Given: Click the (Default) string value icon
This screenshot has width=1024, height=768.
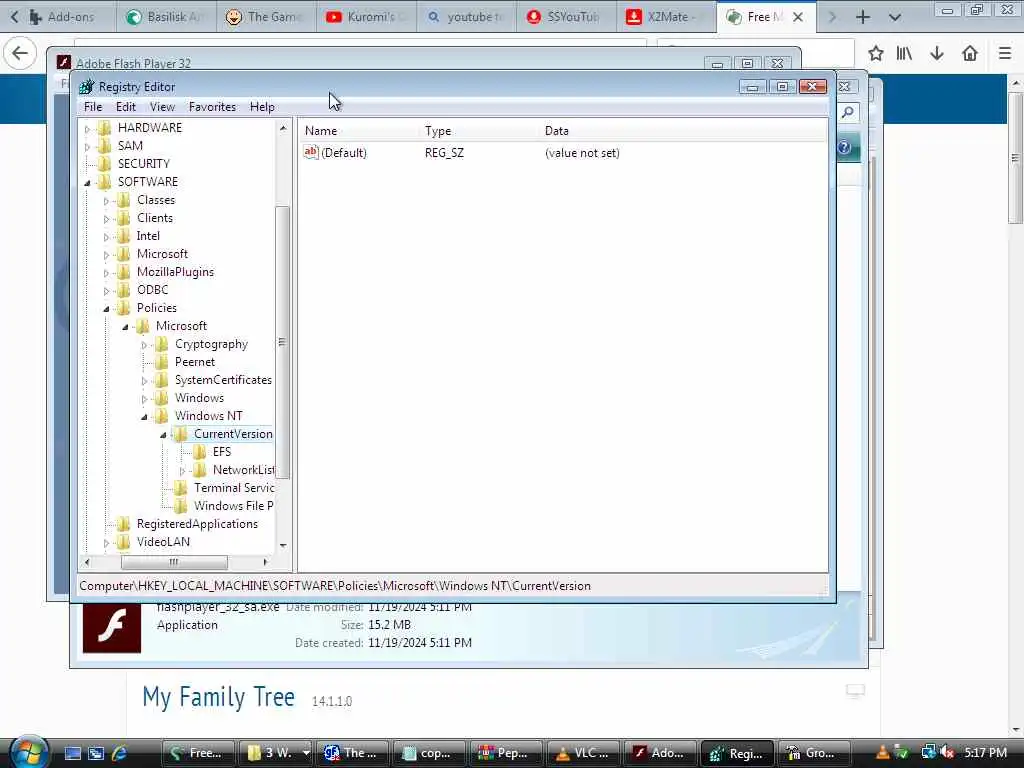Looking at the screenshot, I should tap(311, 152).
